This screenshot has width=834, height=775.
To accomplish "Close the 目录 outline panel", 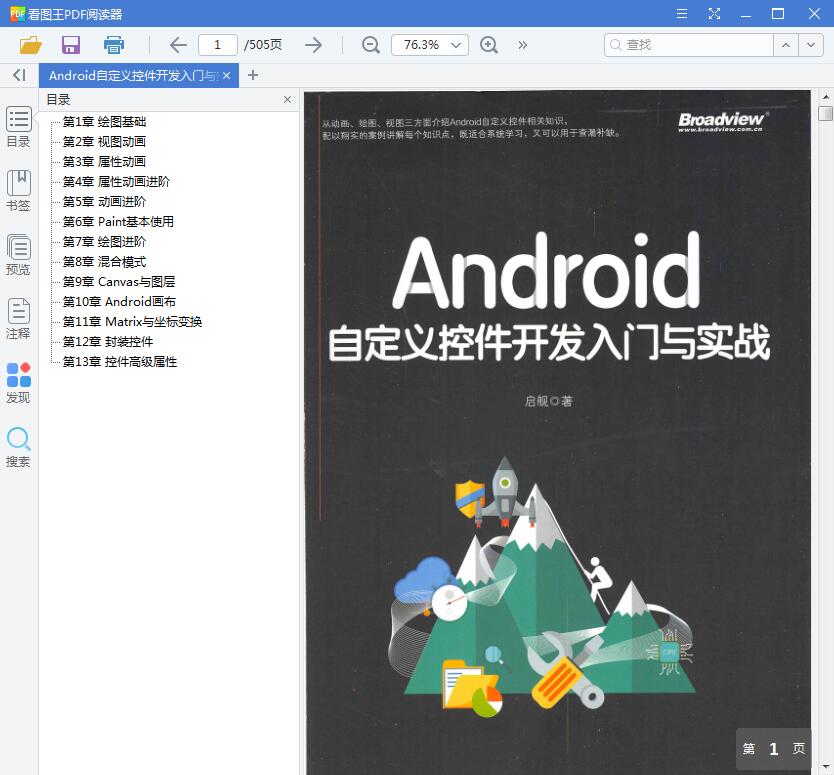I will coord(287,99).
